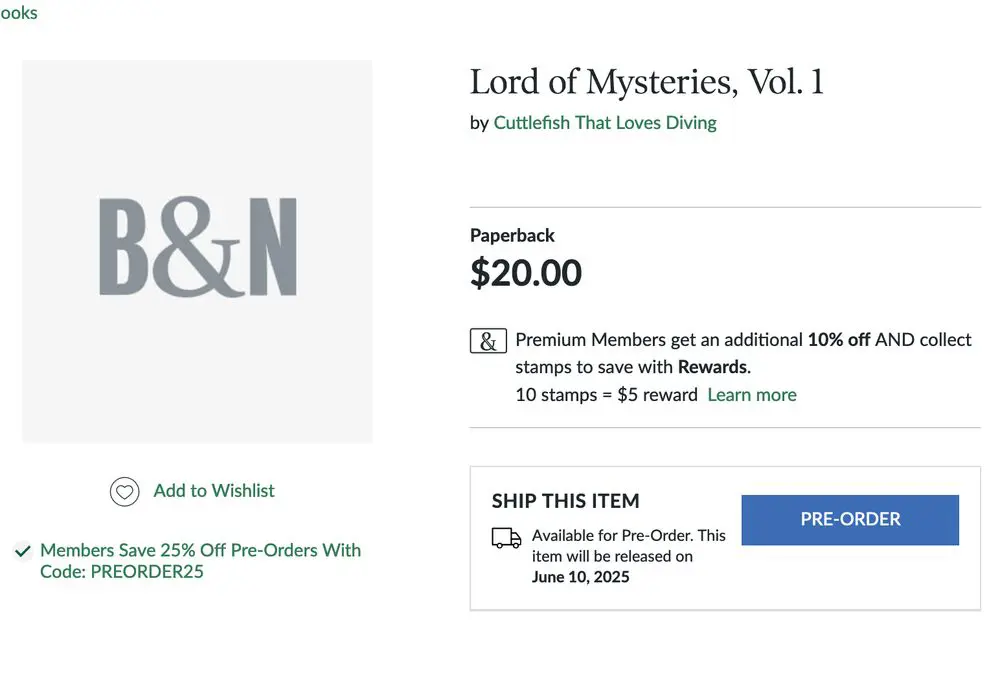Click the shipping truck icon
This screenshot has height=679, width=1000.
point(506,538)
